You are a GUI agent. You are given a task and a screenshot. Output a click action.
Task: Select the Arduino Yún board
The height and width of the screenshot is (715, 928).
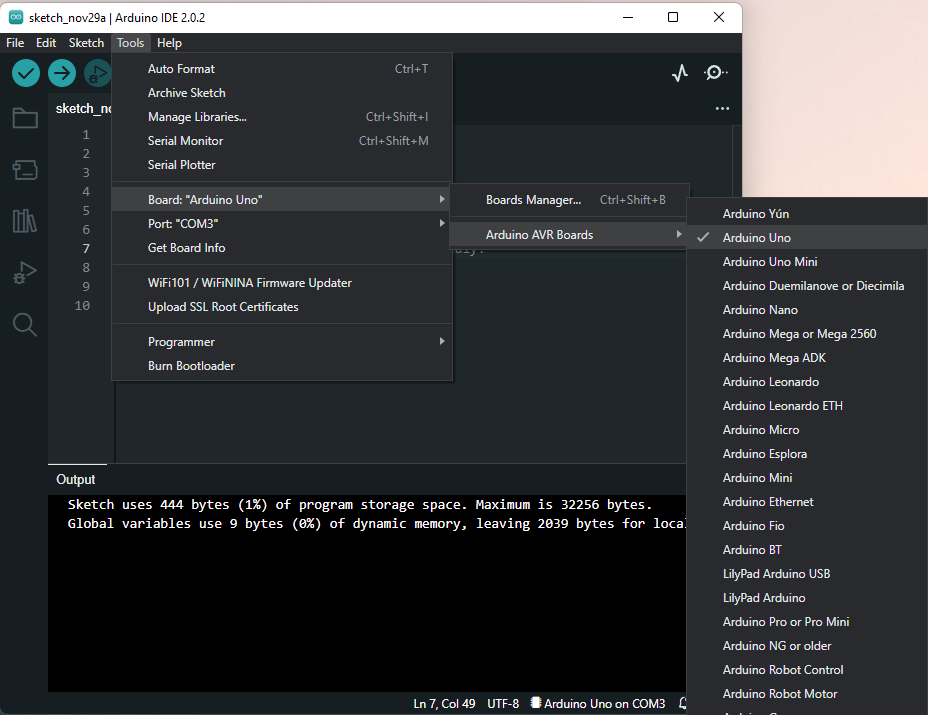pyautogui.click(x=807, y=214)
